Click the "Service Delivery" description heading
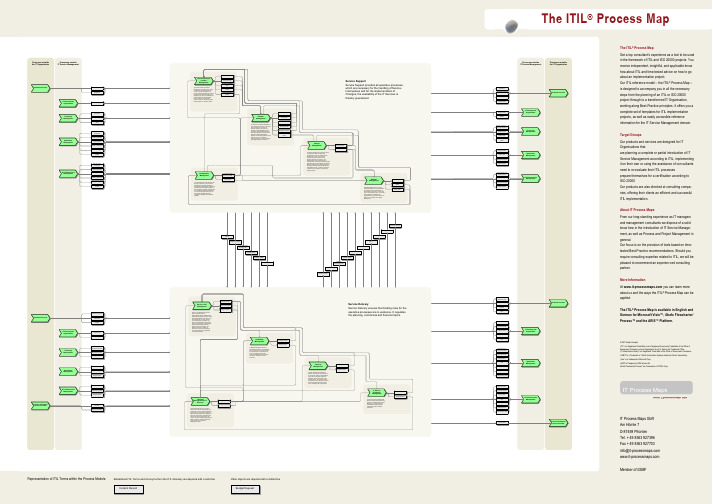 [x=358, y=304]
